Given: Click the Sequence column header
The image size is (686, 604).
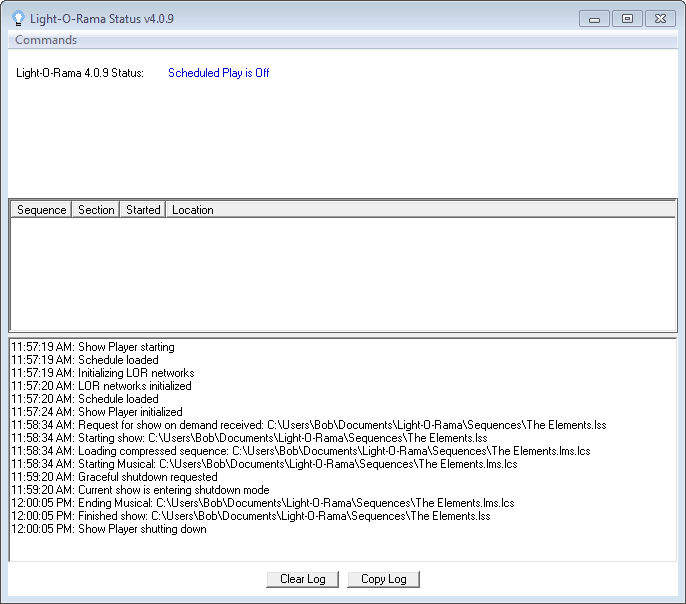Looking at the screenshot, I should 41,210.
